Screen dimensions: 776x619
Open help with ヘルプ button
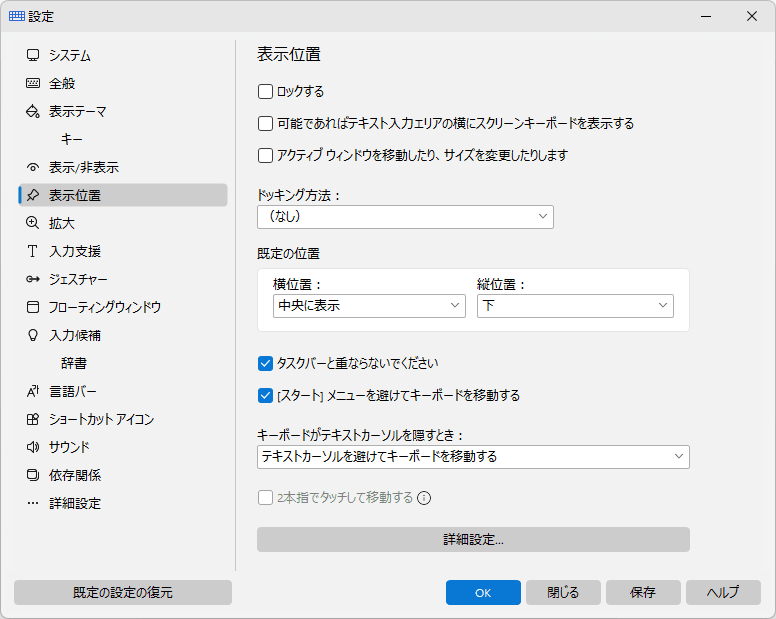click(723, 592)
